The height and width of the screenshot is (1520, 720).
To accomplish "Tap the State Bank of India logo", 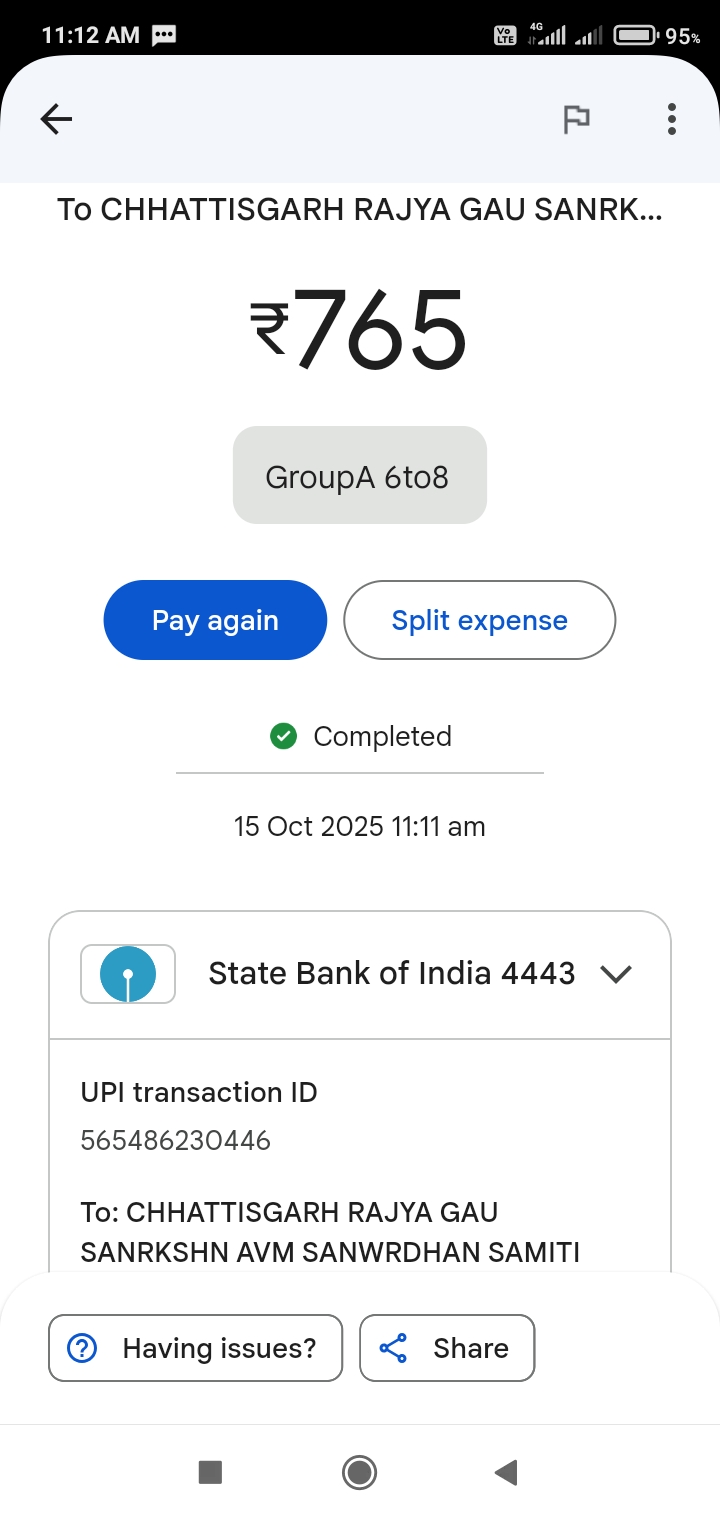I will click(x=128, y=974).
